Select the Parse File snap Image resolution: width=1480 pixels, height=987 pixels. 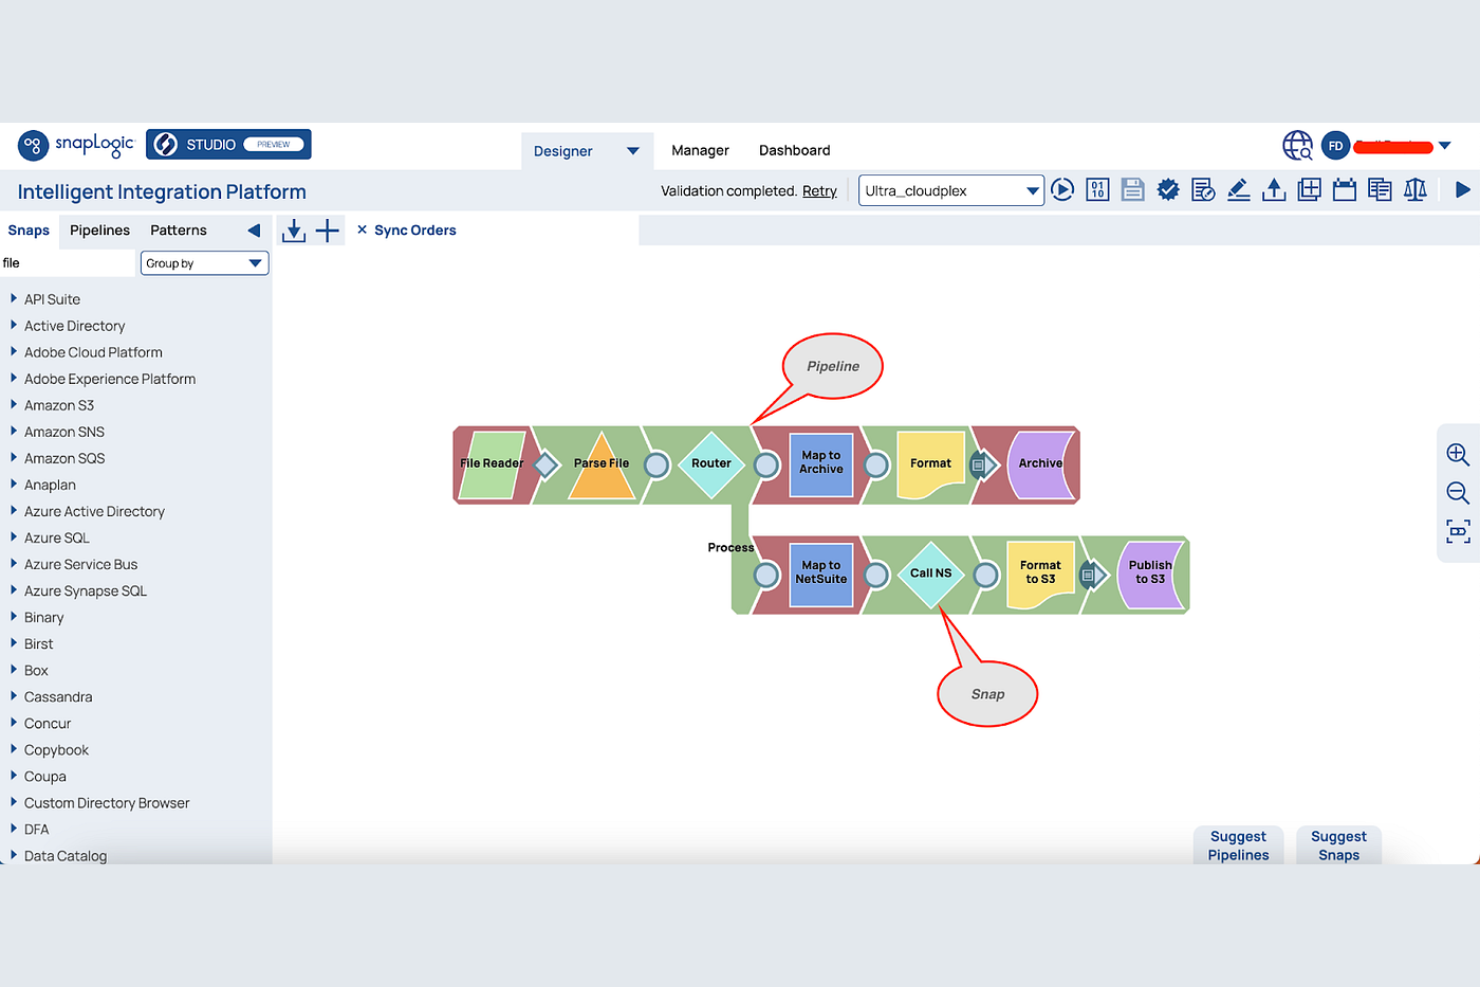pos(601,464)
